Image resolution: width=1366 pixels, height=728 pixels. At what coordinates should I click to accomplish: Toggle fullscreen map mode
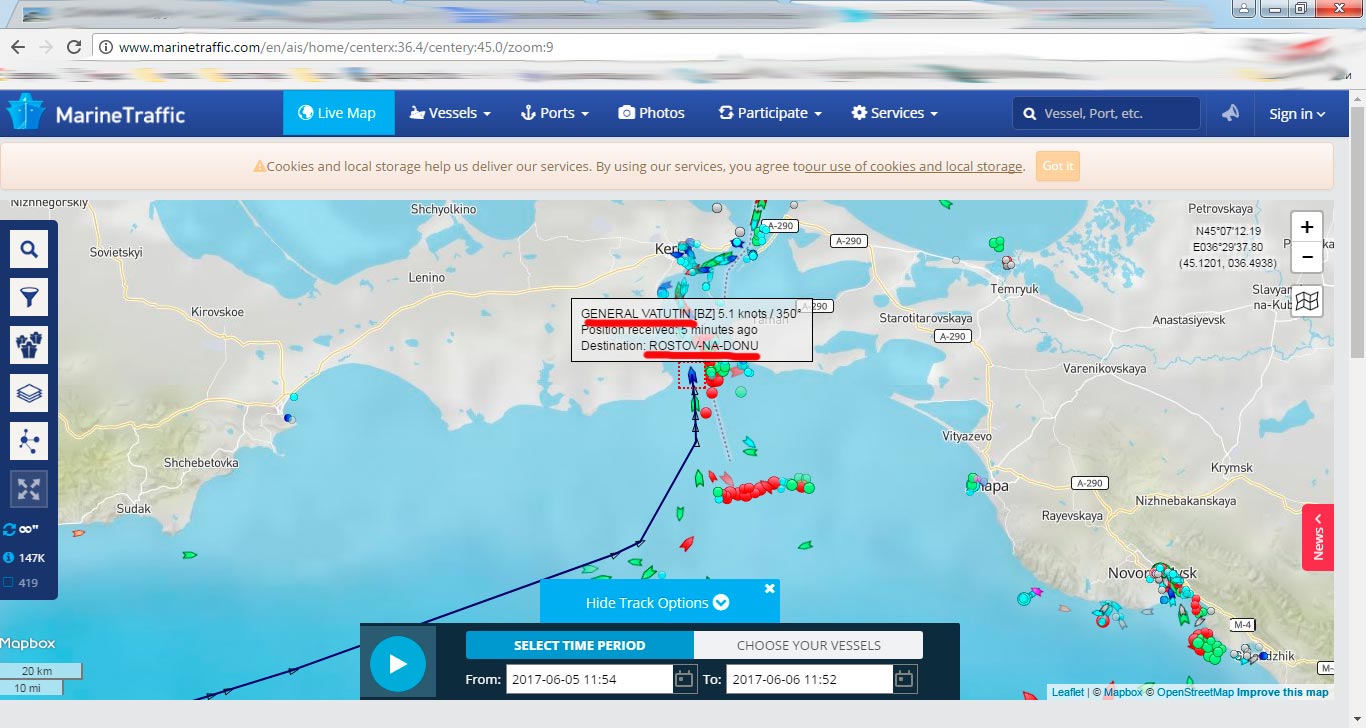click(x=29, y=489)
